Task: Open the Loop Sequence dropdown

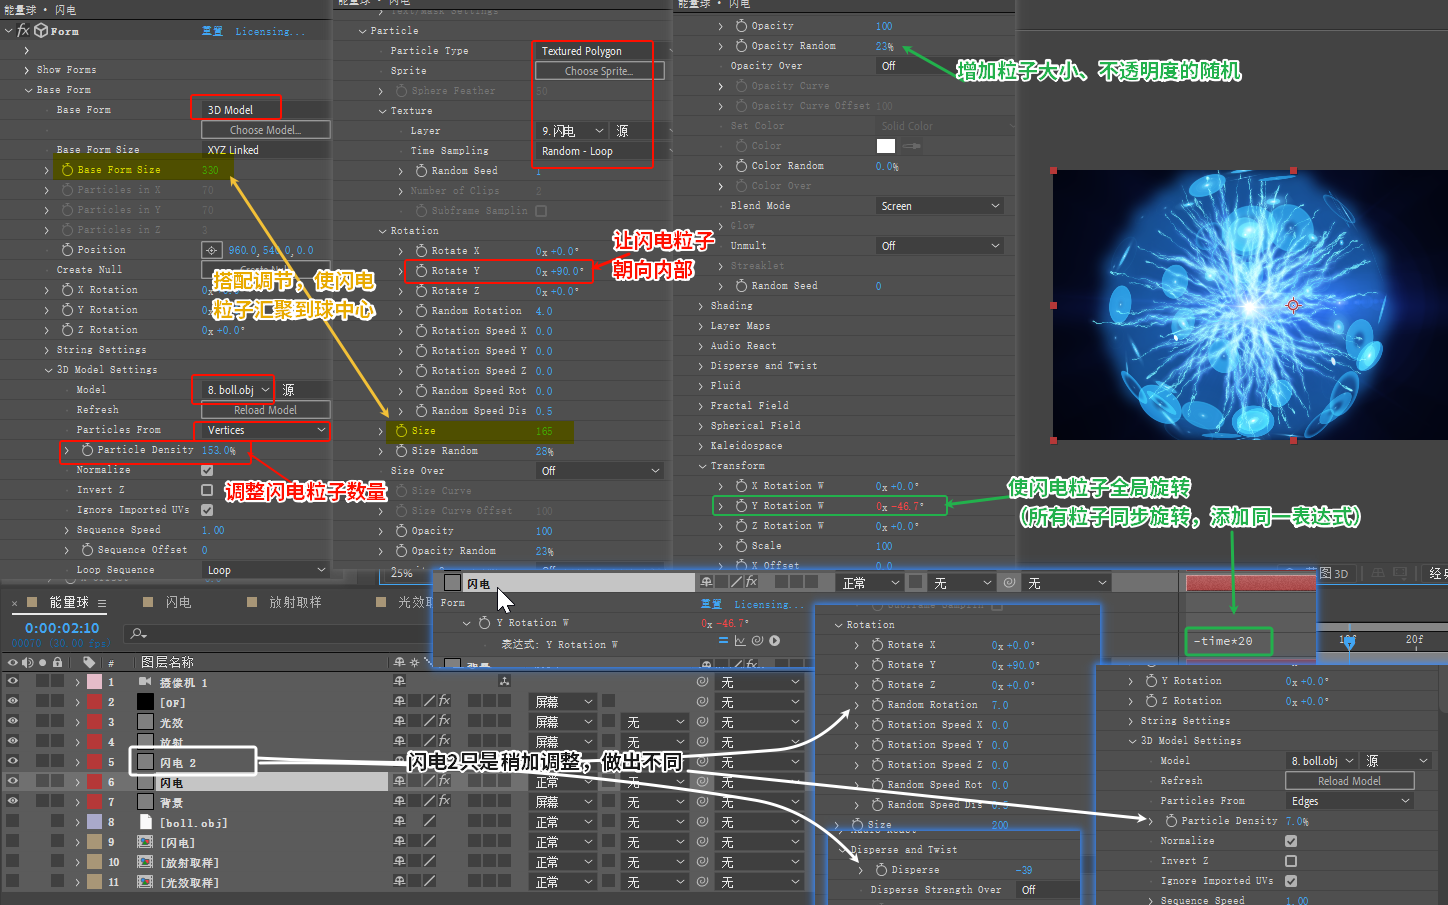Action: point(265,570)
